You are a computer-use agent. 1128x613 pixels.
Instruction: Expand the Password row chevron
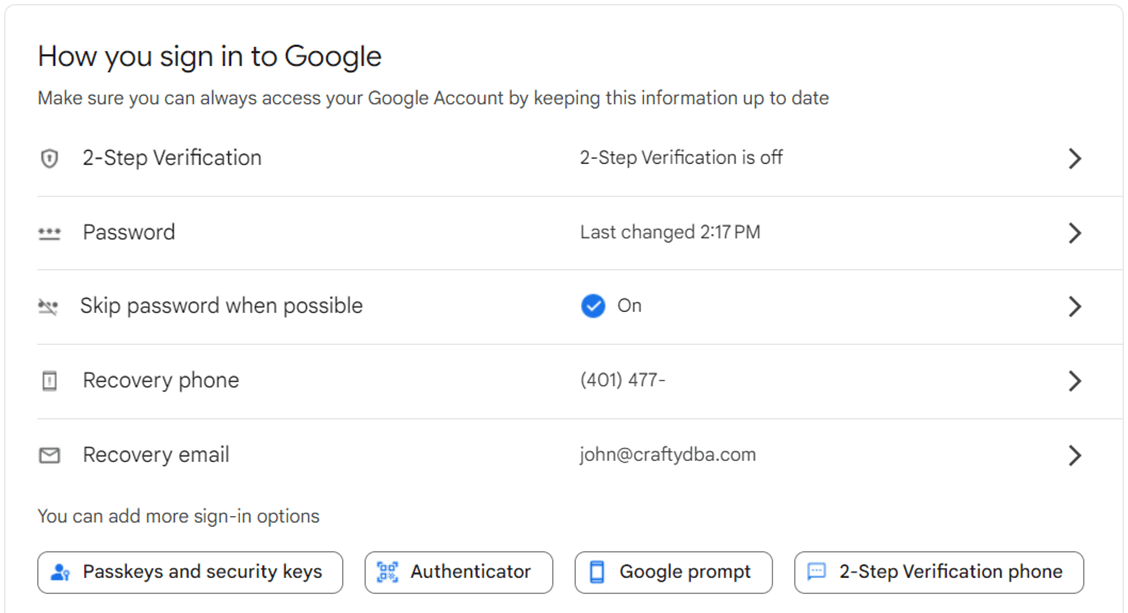tap(1075, 233)
